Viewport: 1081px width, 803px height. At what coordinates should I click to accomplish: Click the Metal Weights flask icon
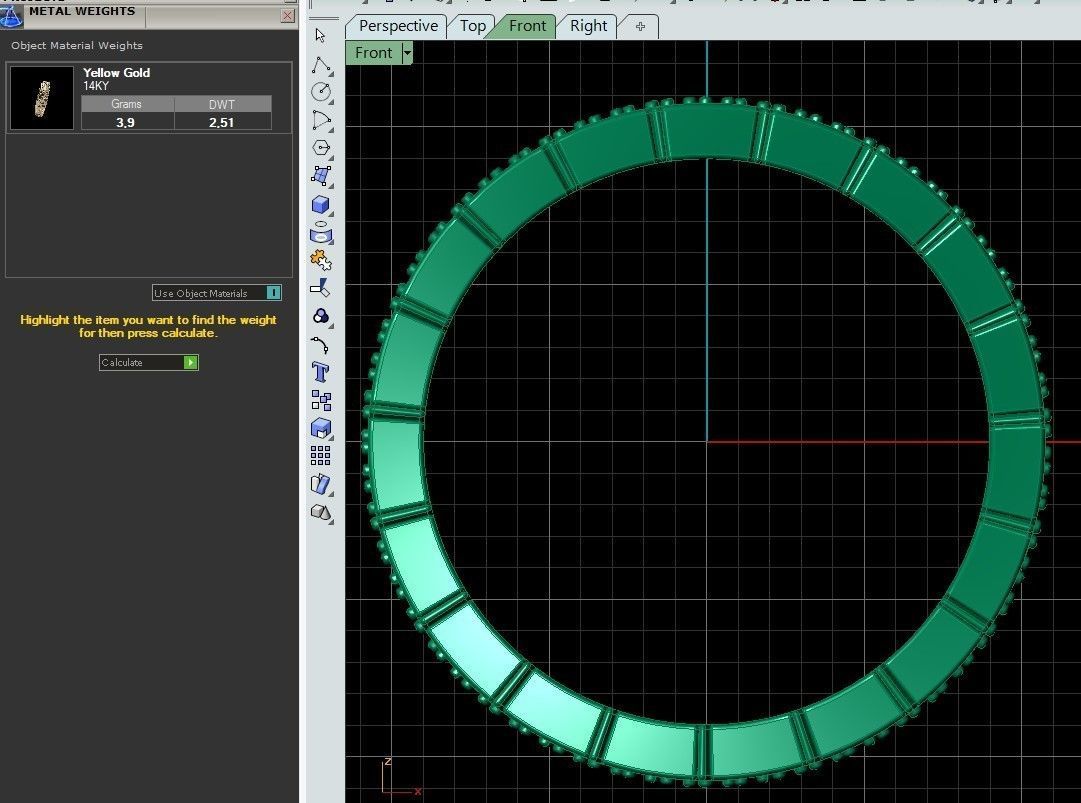click(x=11, y=17)
